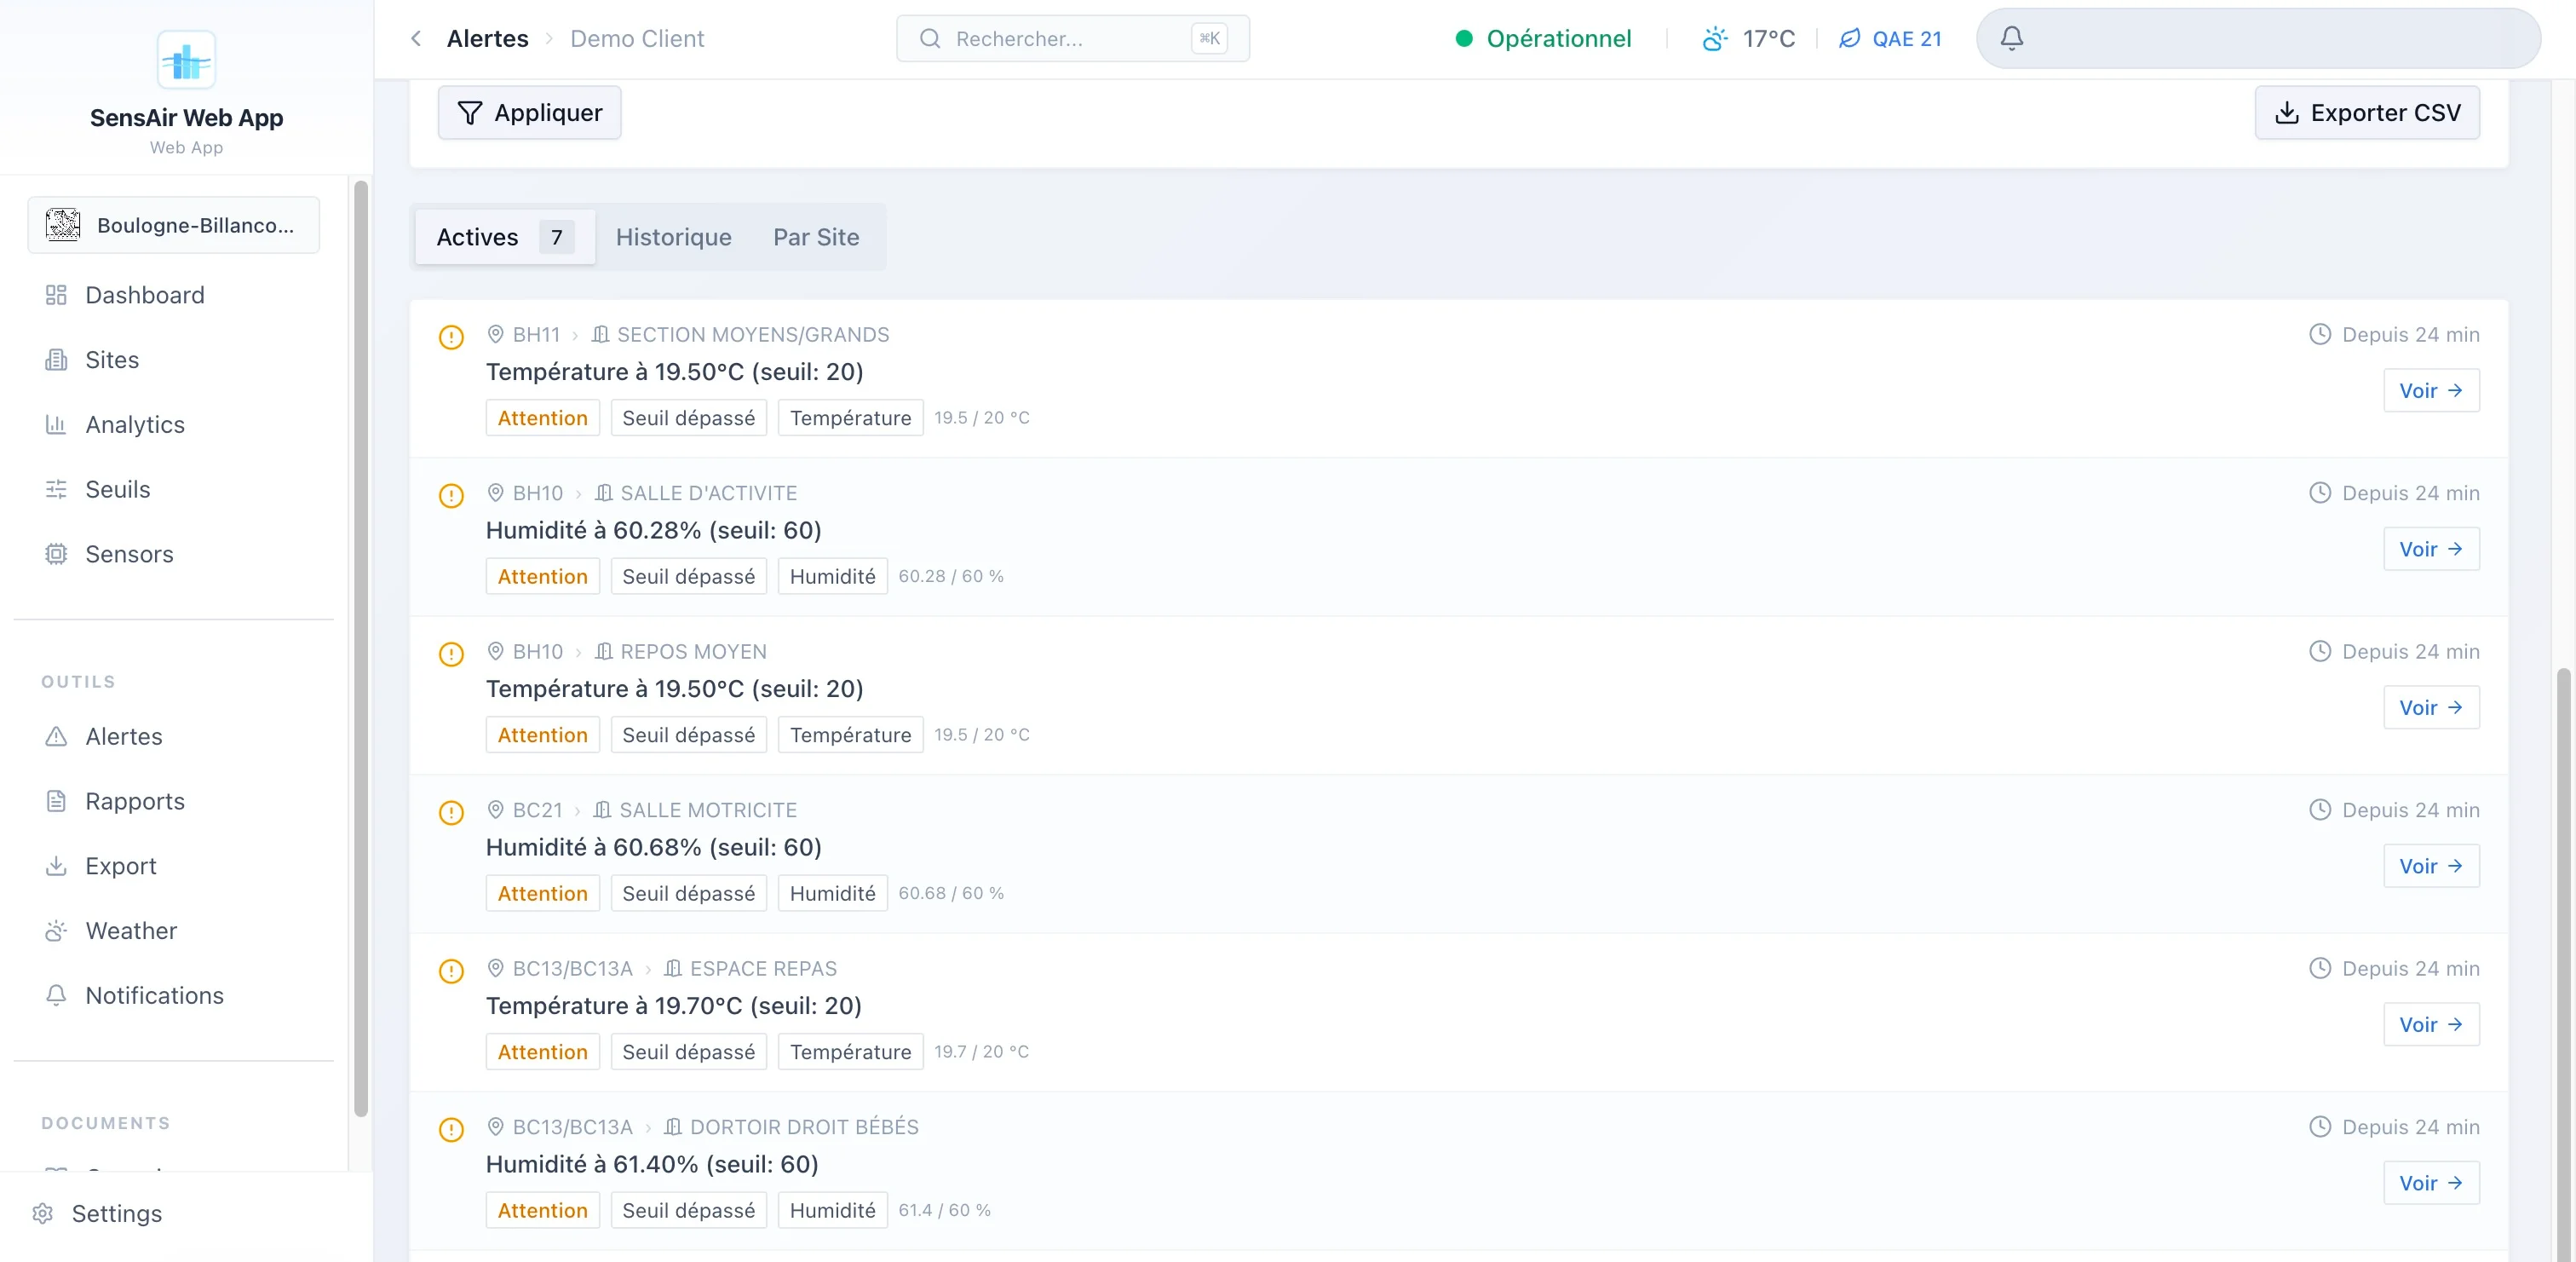The image size is (2576, 1262).
Task: Click the Sensors chip icon
Action: (56, 554)
